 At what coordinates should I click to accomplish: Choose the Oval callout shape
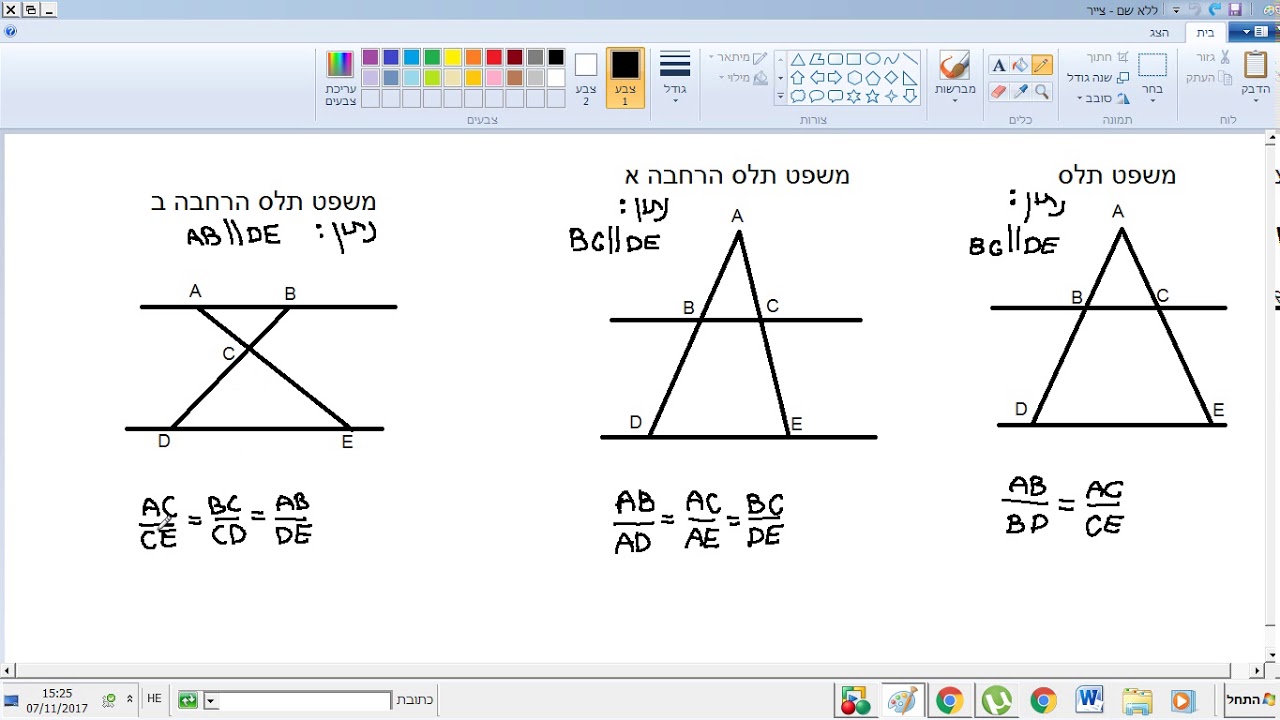coord(816,96)
